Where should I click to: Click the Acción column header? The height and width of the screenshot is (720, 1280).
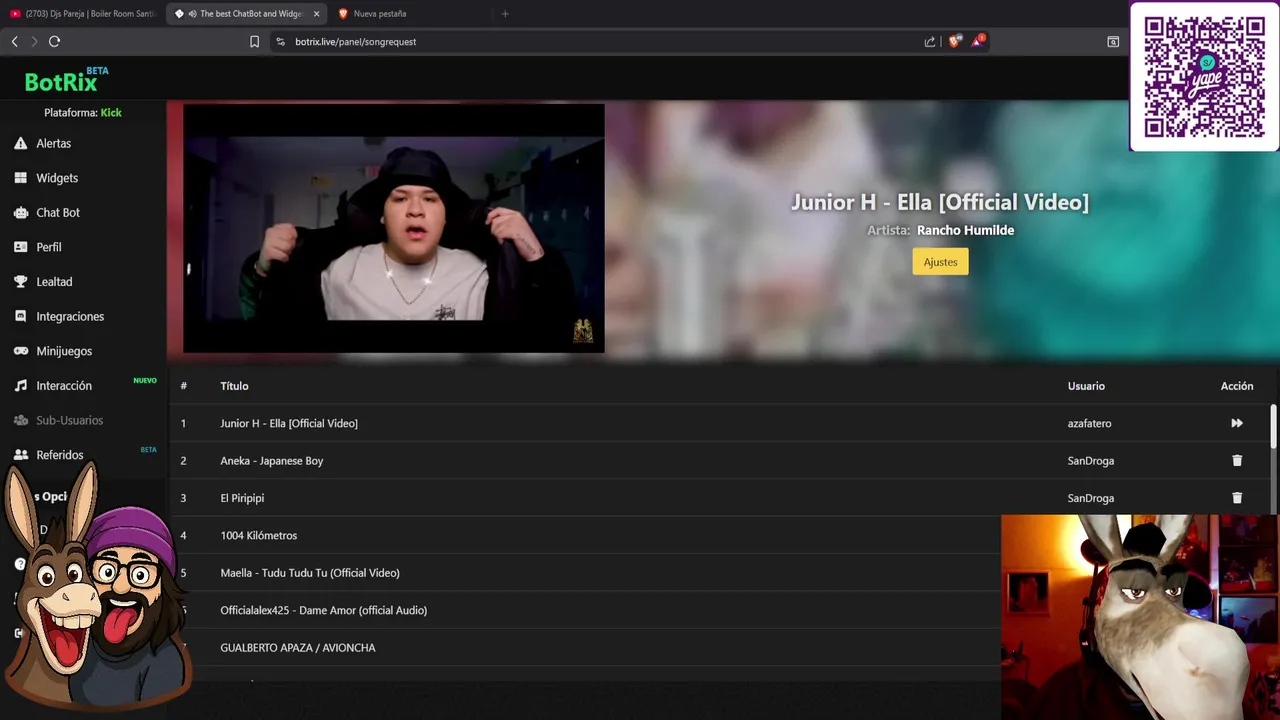coord(1237,386)
